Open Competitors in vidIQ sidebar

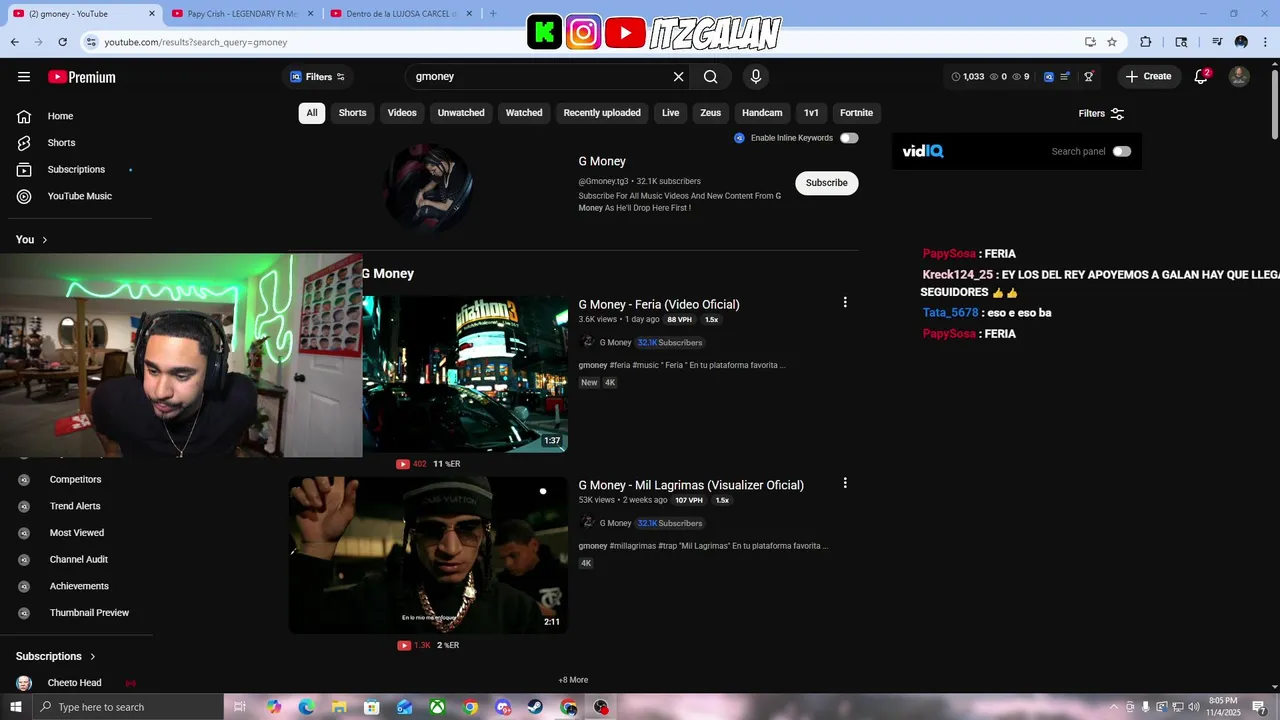75,480
